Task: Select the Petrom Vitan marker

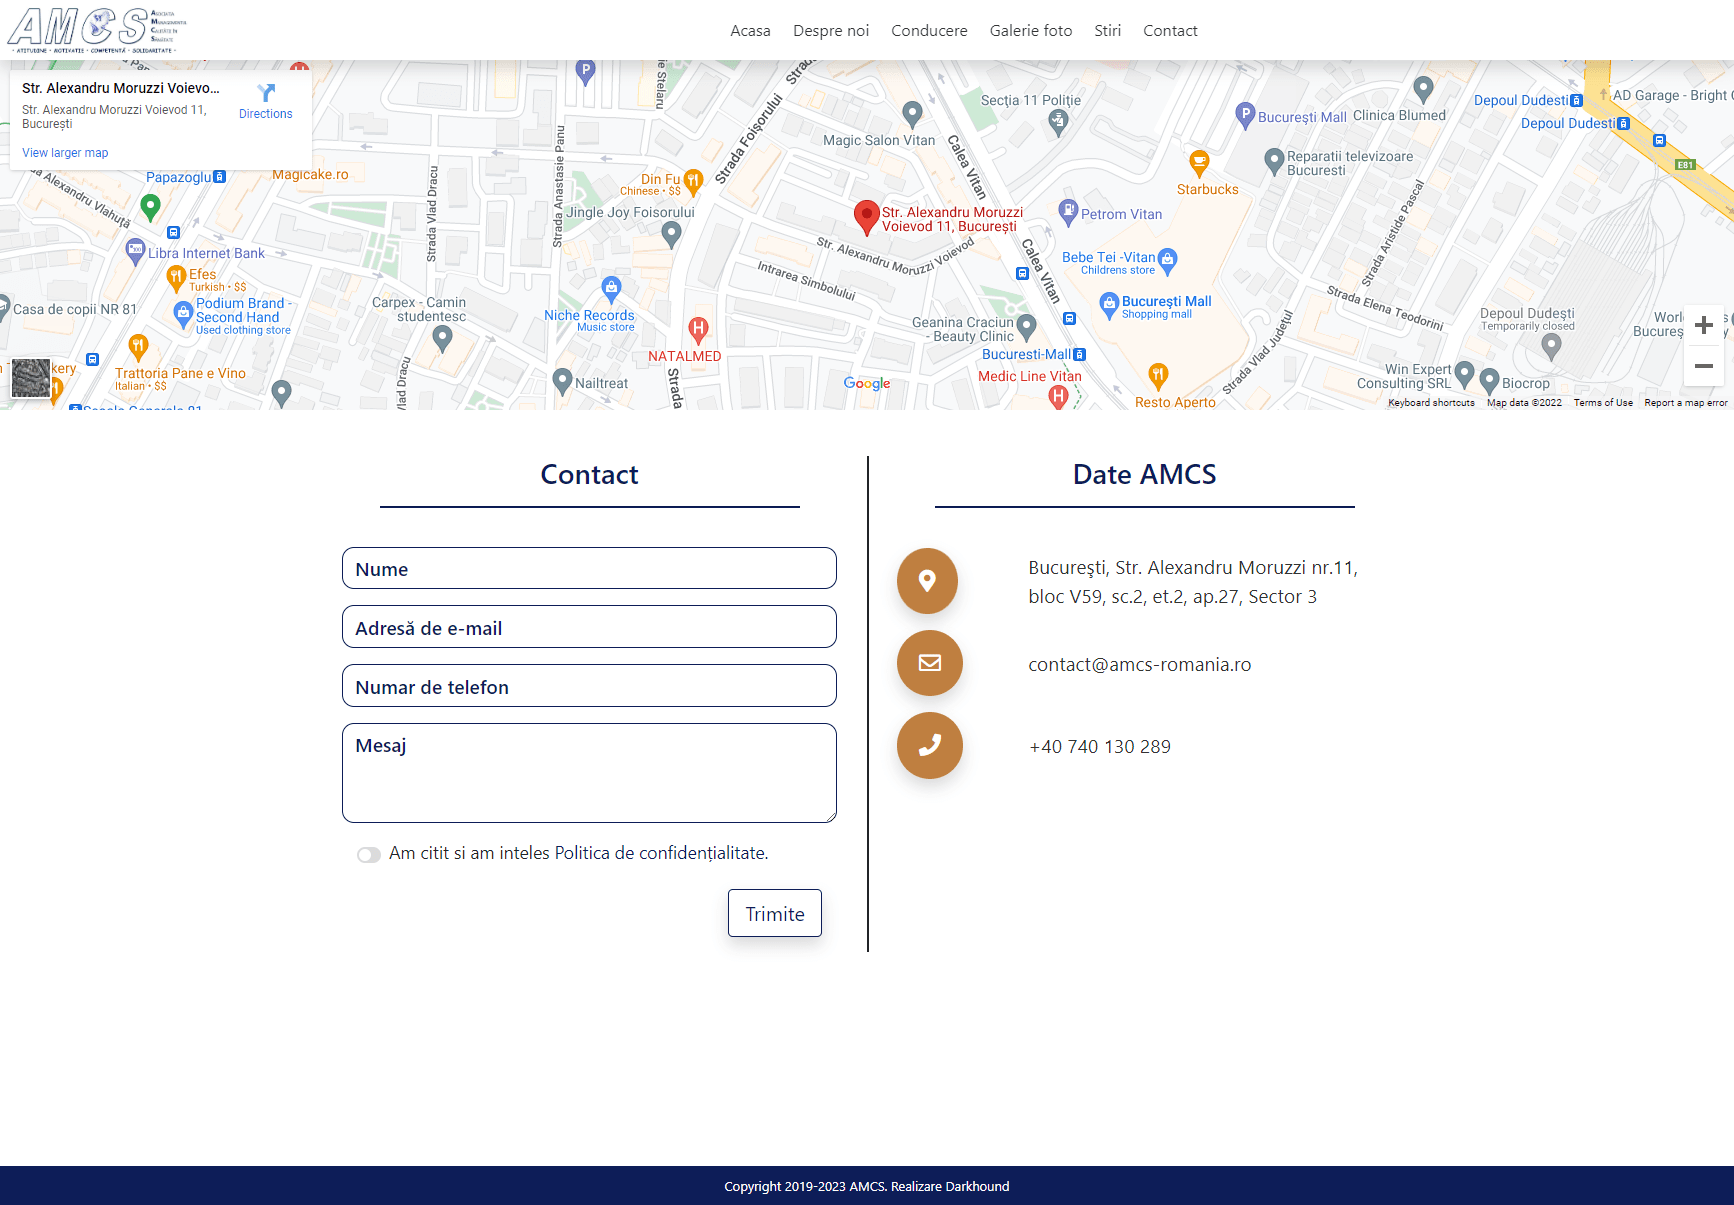Action: pos(1068,212)
